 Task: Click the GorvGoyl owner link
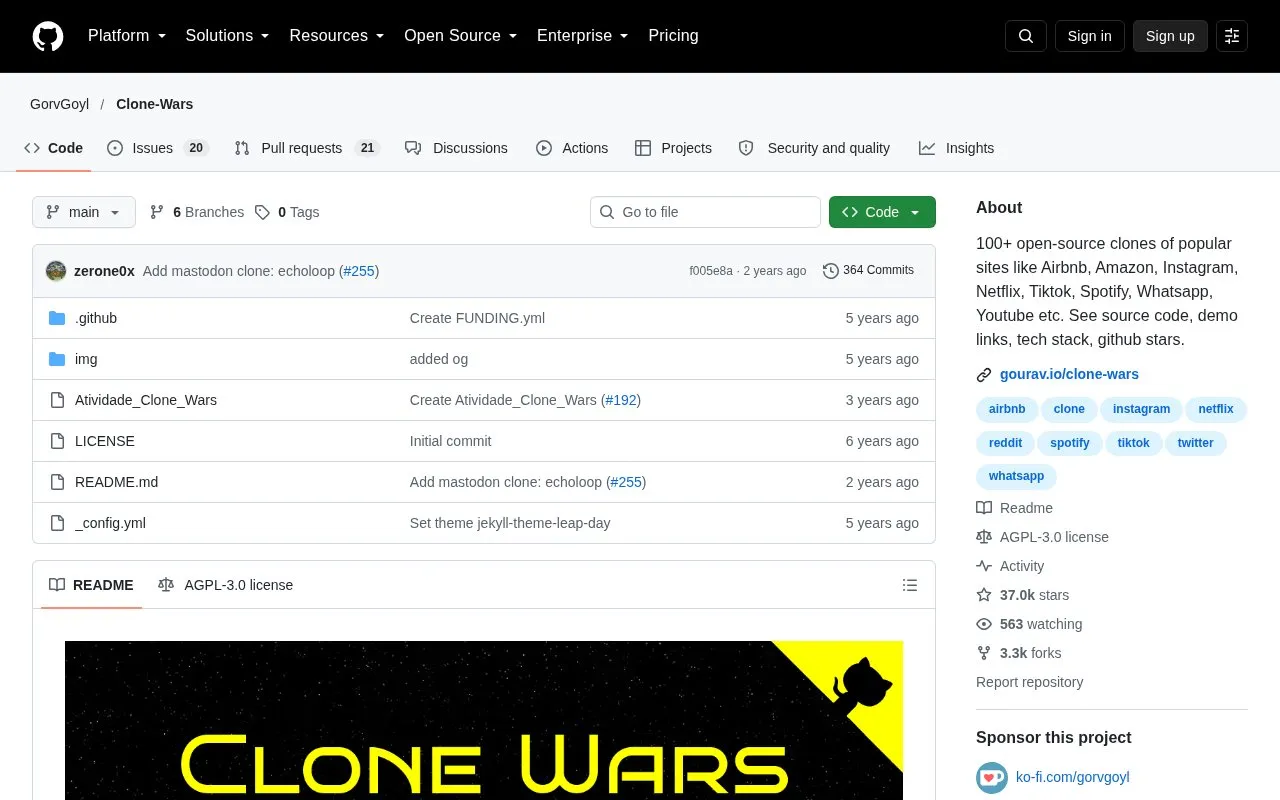[x=59, y=104]
